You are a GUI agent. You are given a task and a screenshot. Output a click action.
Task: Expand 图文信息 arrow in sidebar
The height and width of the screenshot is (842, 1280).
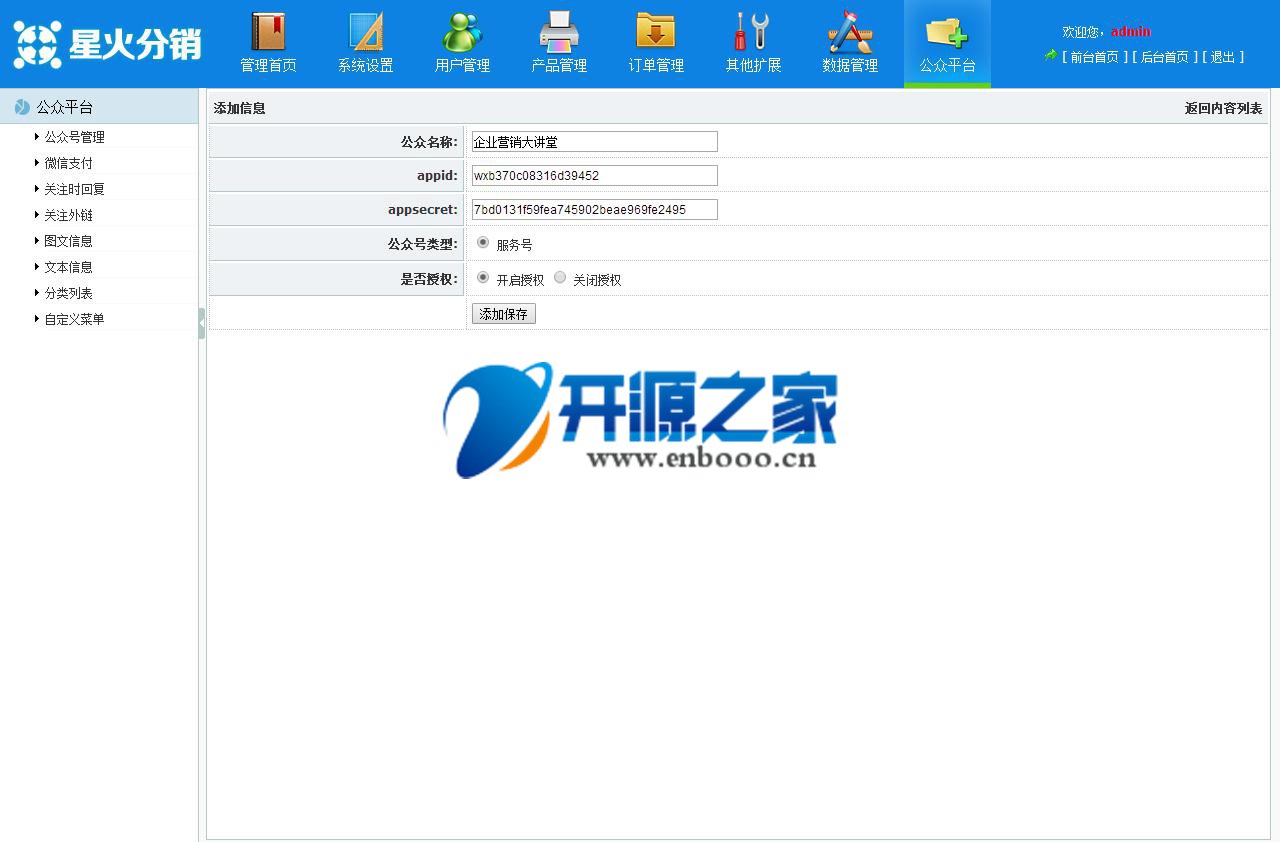tap(37, 240)
